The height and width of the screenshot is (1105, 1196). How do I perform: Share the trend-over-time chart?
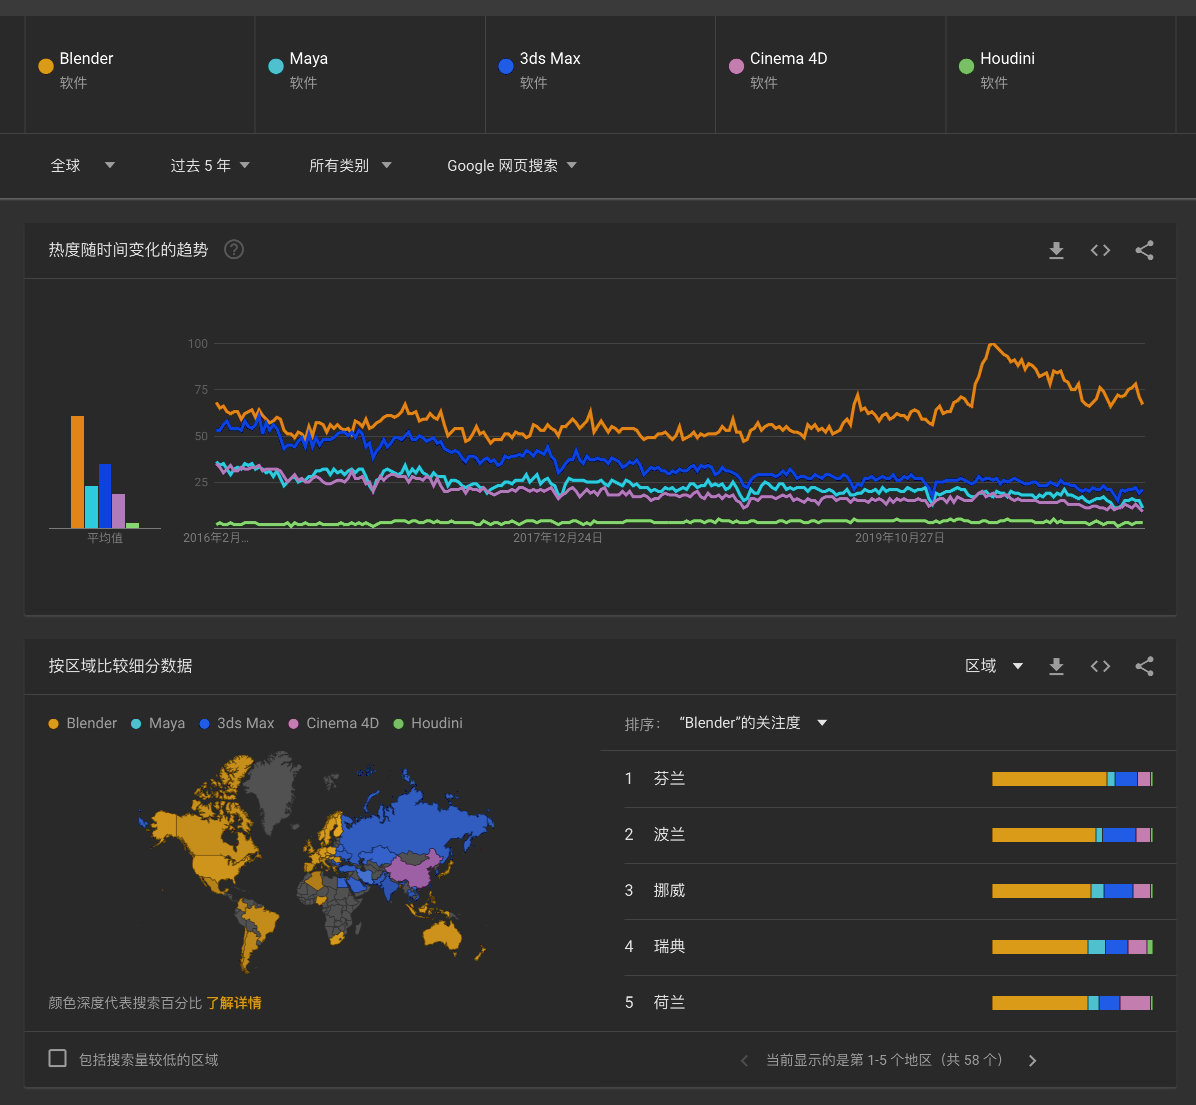coord(1144,250)
